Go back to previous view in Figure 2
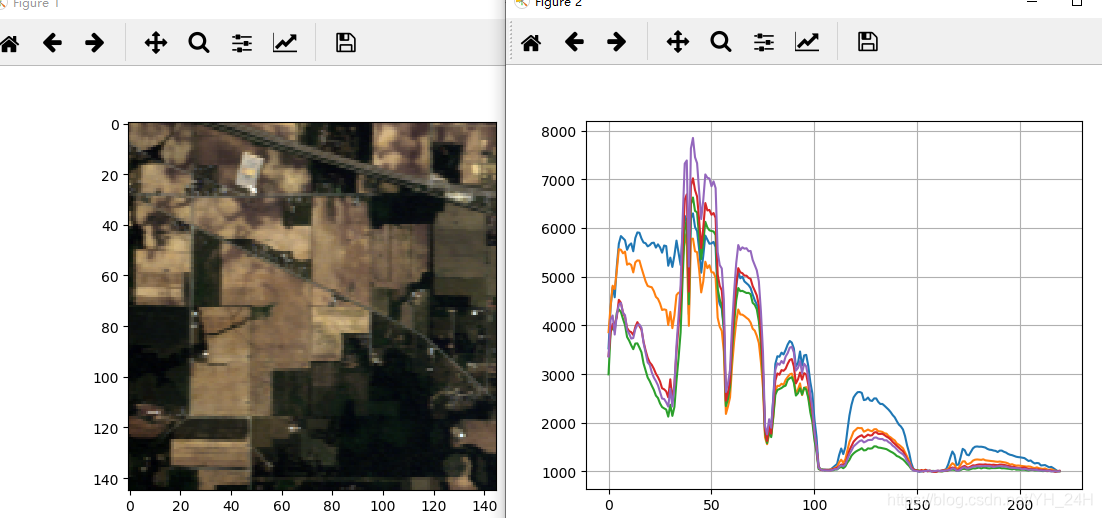The image size is (1102, 518). (574, 42)
